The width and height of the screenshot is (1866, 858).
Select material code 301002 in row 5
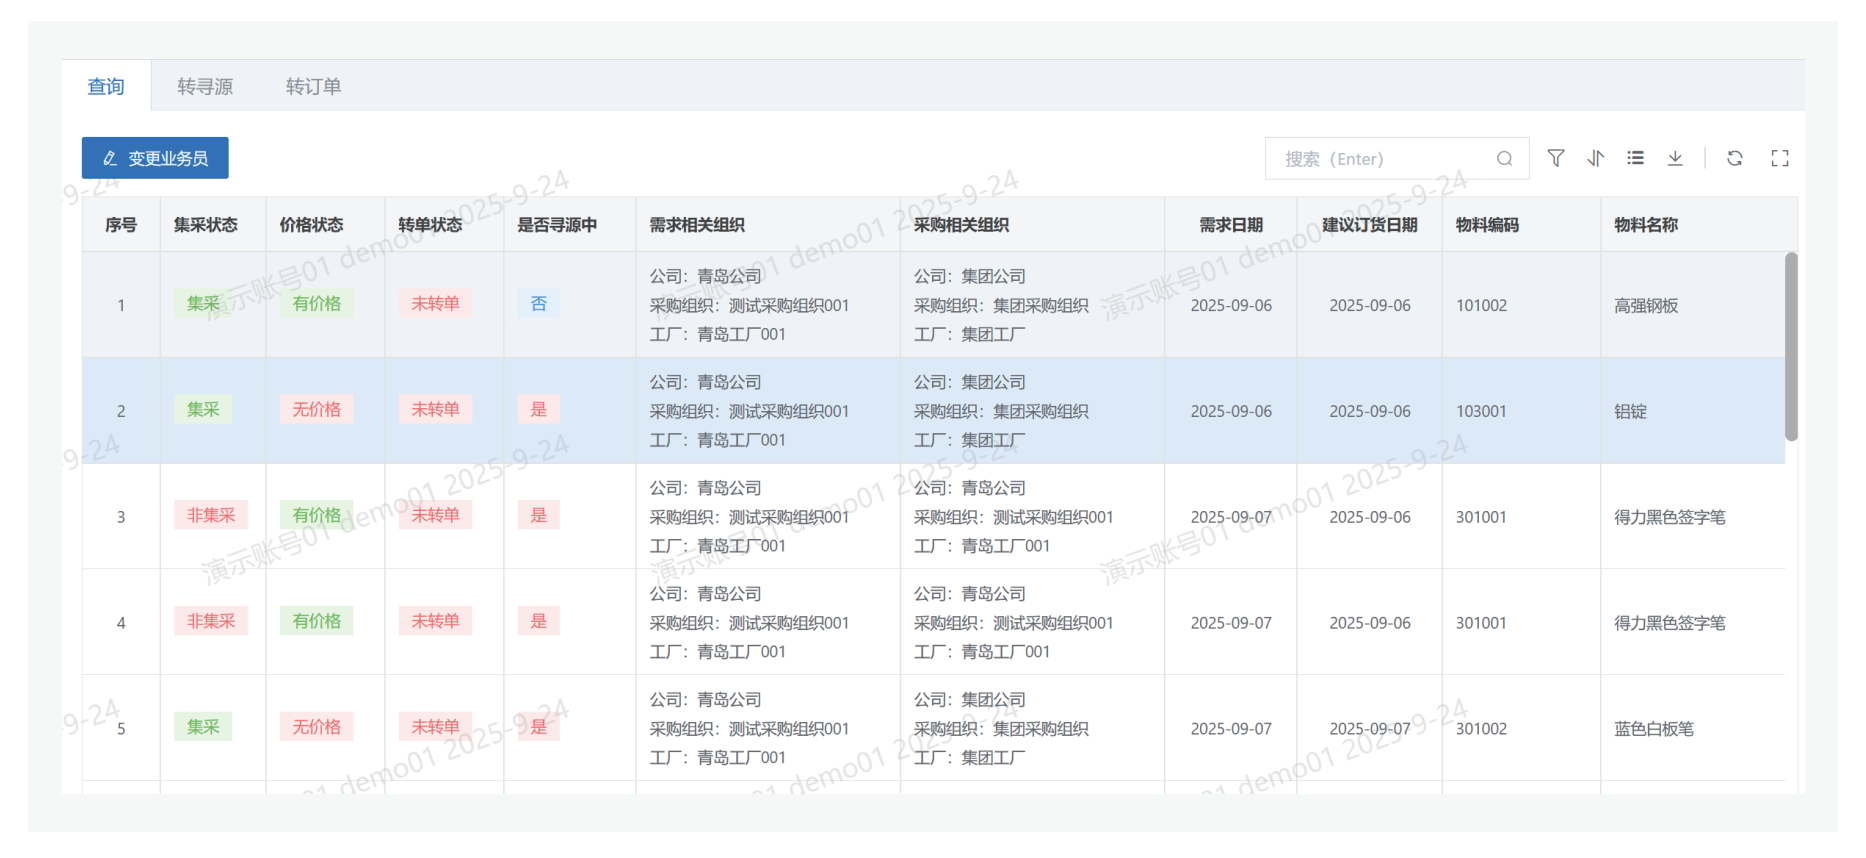tap(1481, 729)
